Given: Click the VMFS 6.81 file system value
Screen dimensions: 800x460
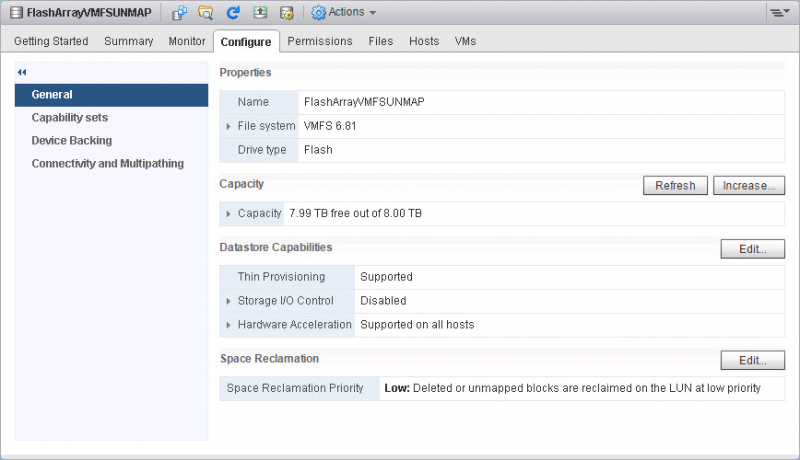Looking at the screenshot, I should (x=330, y=126).
